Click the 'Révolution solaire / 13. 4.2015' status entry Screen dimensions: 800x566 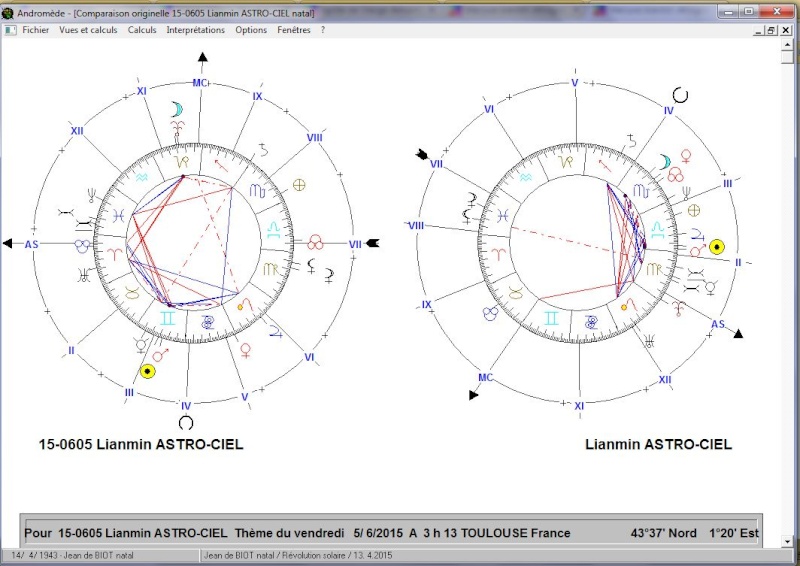tap(337, 556)
